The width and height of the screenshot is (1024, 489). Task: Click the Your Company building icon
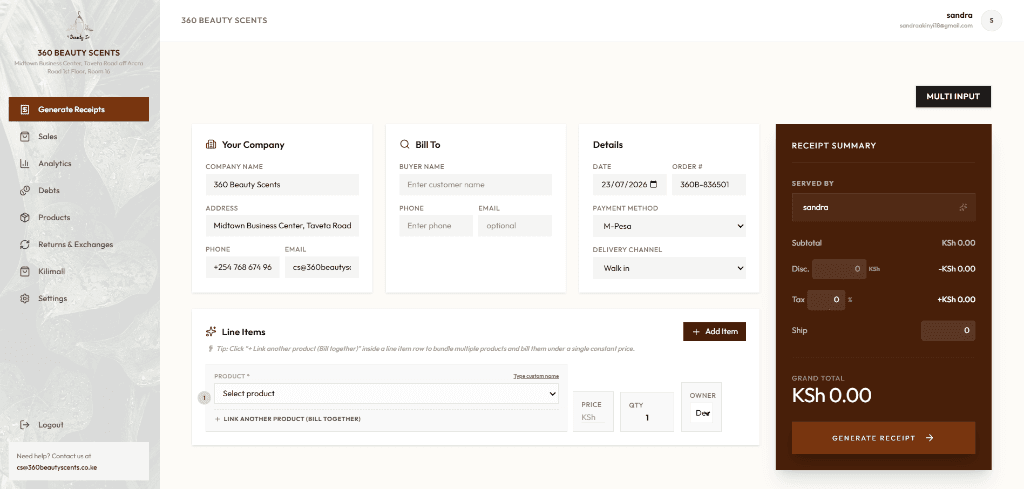click(x=211, y=144)
